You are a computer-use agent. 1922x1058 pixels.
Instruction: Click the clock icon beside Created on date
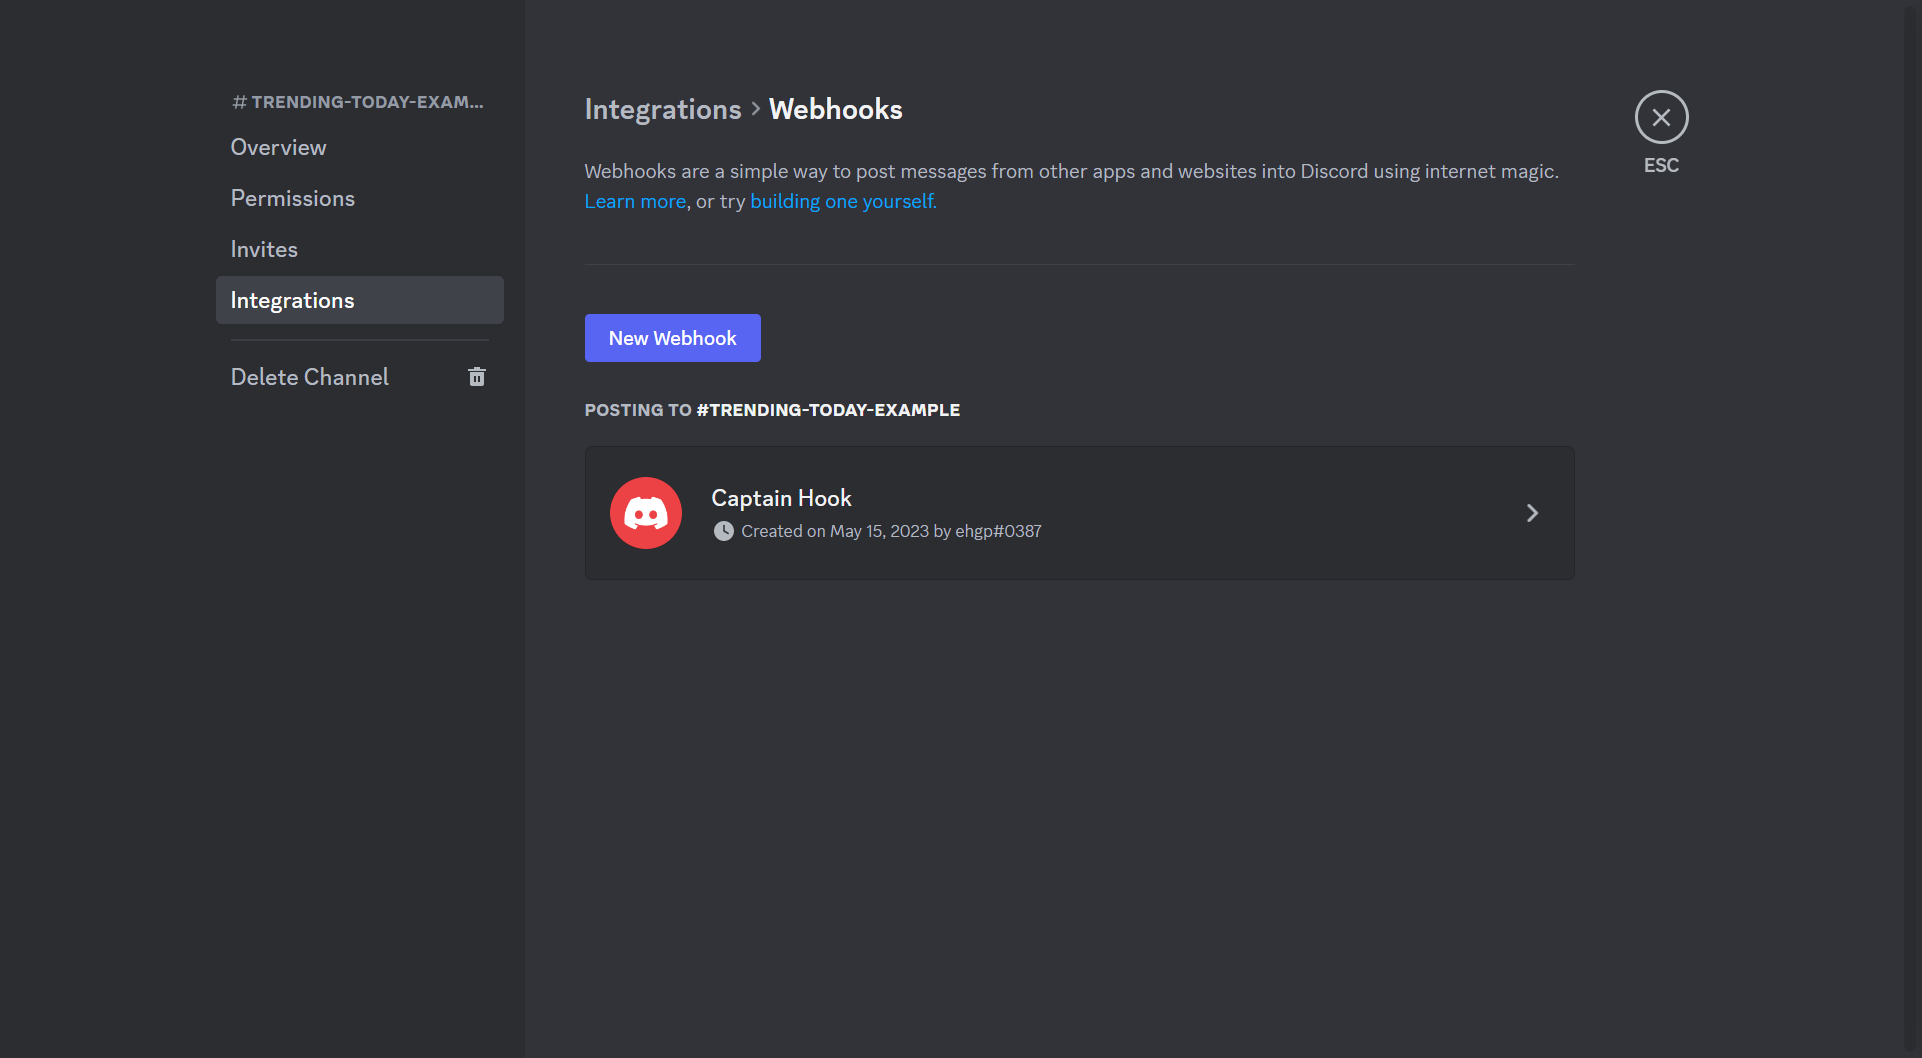723,531
